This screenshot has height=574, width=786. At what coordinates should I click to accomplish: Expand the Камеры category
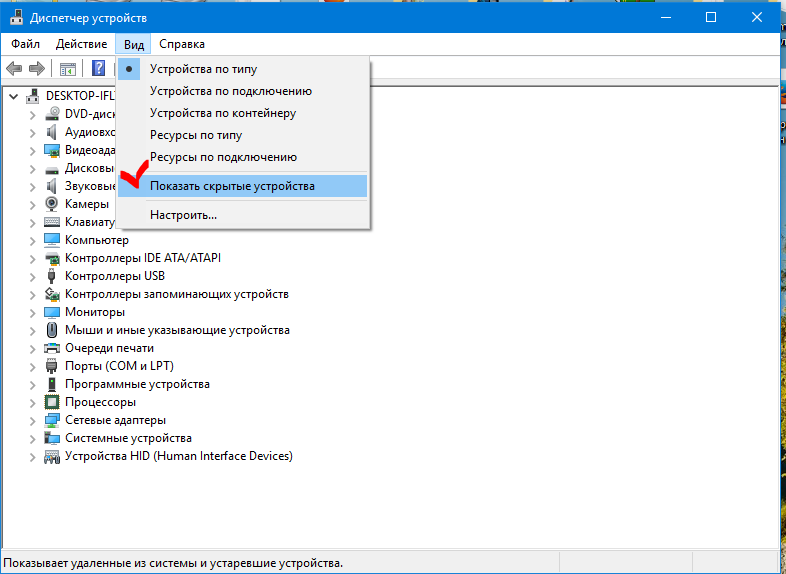point(33,205)
